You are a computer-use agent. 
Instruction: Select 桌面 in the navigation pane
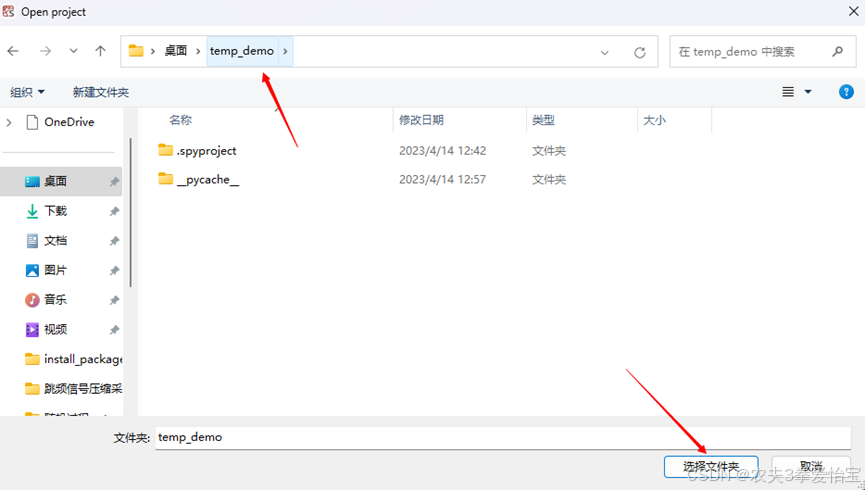pos(61,181)
